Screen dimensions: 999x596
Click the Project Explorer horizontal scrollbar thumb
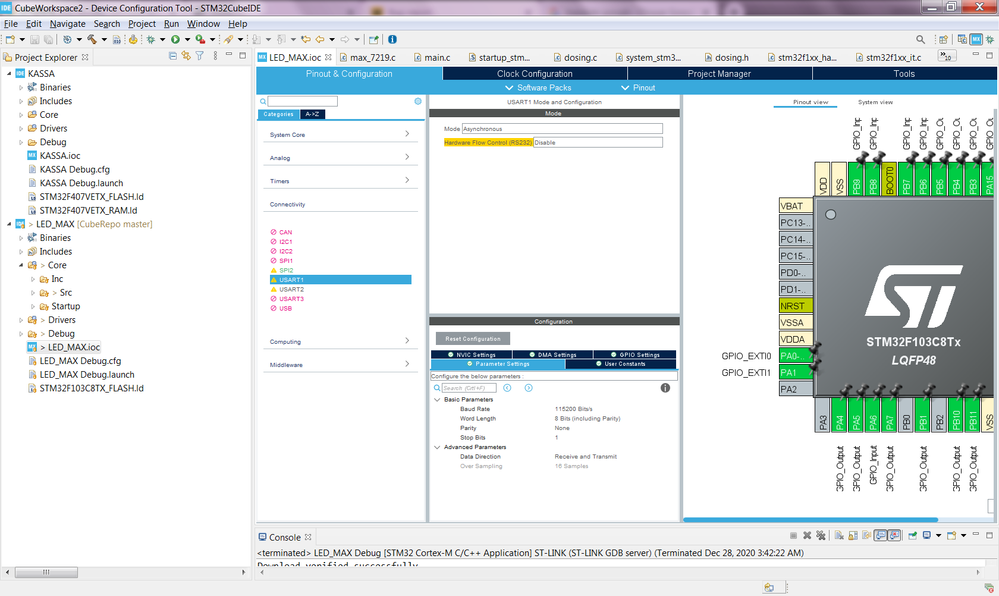[46, 572]
